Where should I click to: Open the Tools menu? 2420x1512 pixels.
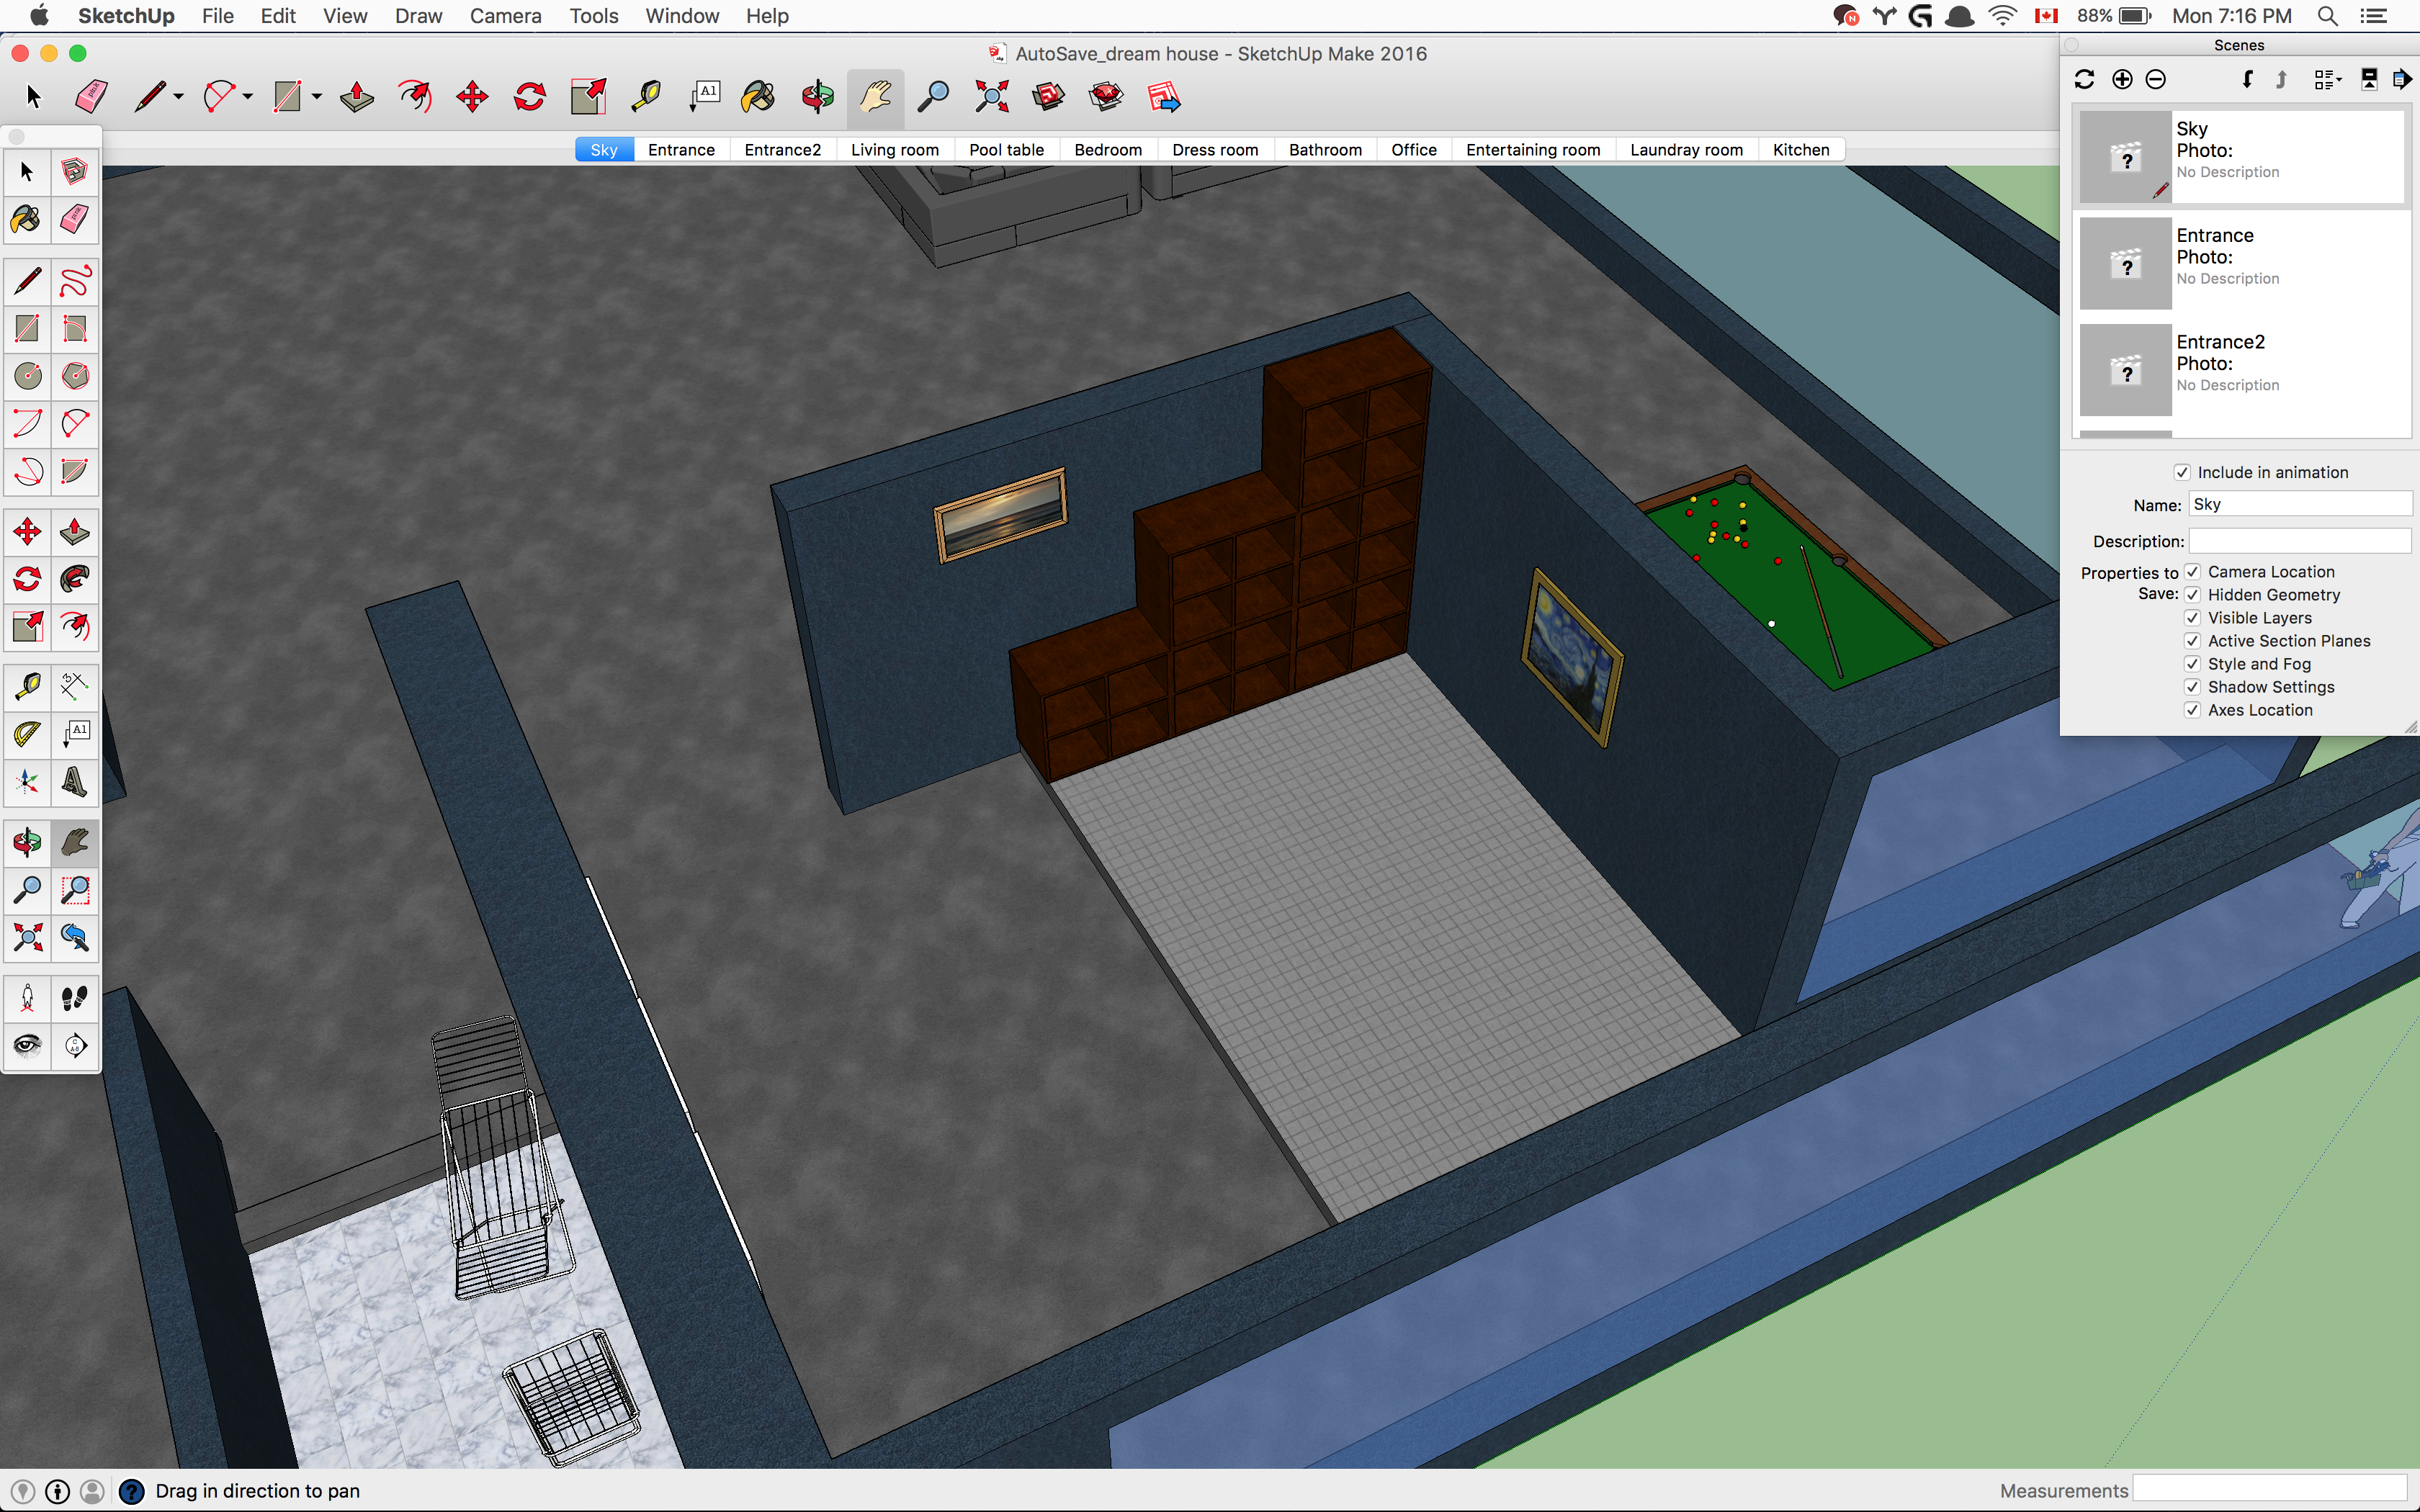(x=593, y=16)
